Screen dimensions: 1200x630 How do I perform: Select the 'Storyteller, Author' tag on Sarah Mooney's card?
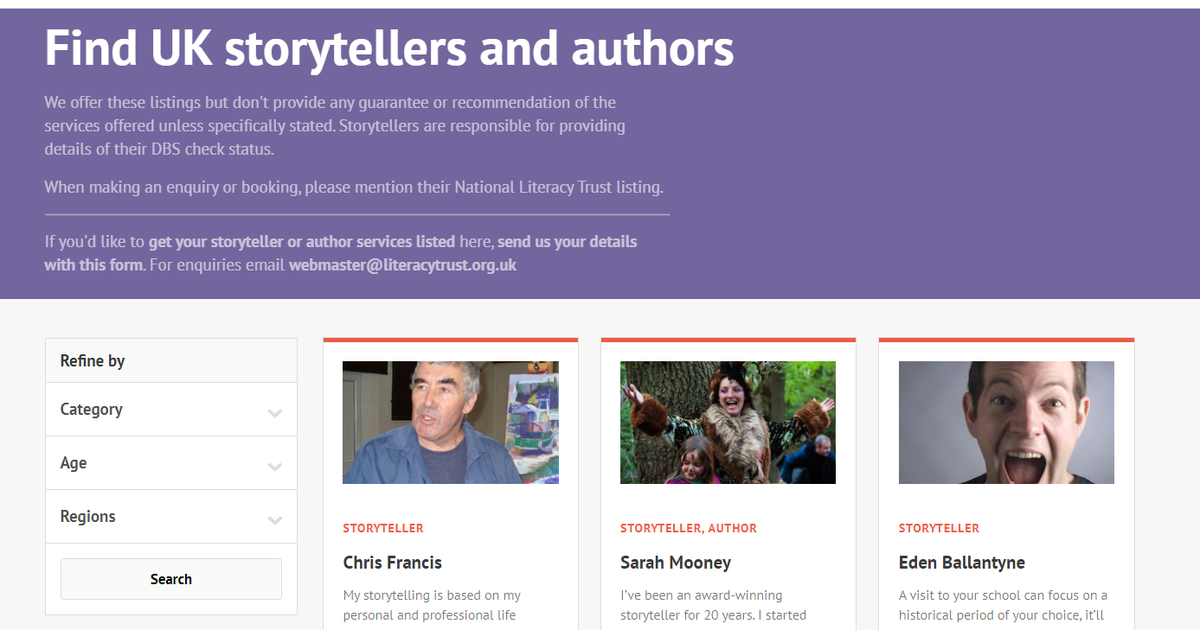click(x=689, y=528)
